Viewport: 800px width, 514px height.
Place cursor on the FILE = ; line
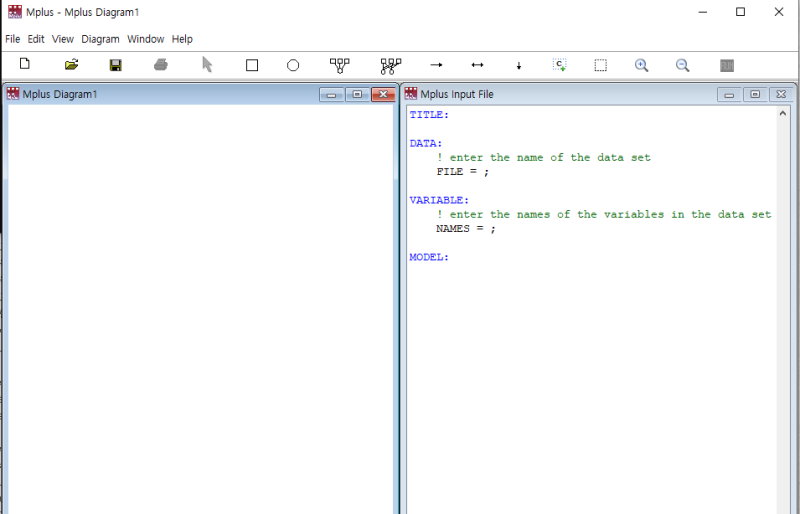coord(463,172)
